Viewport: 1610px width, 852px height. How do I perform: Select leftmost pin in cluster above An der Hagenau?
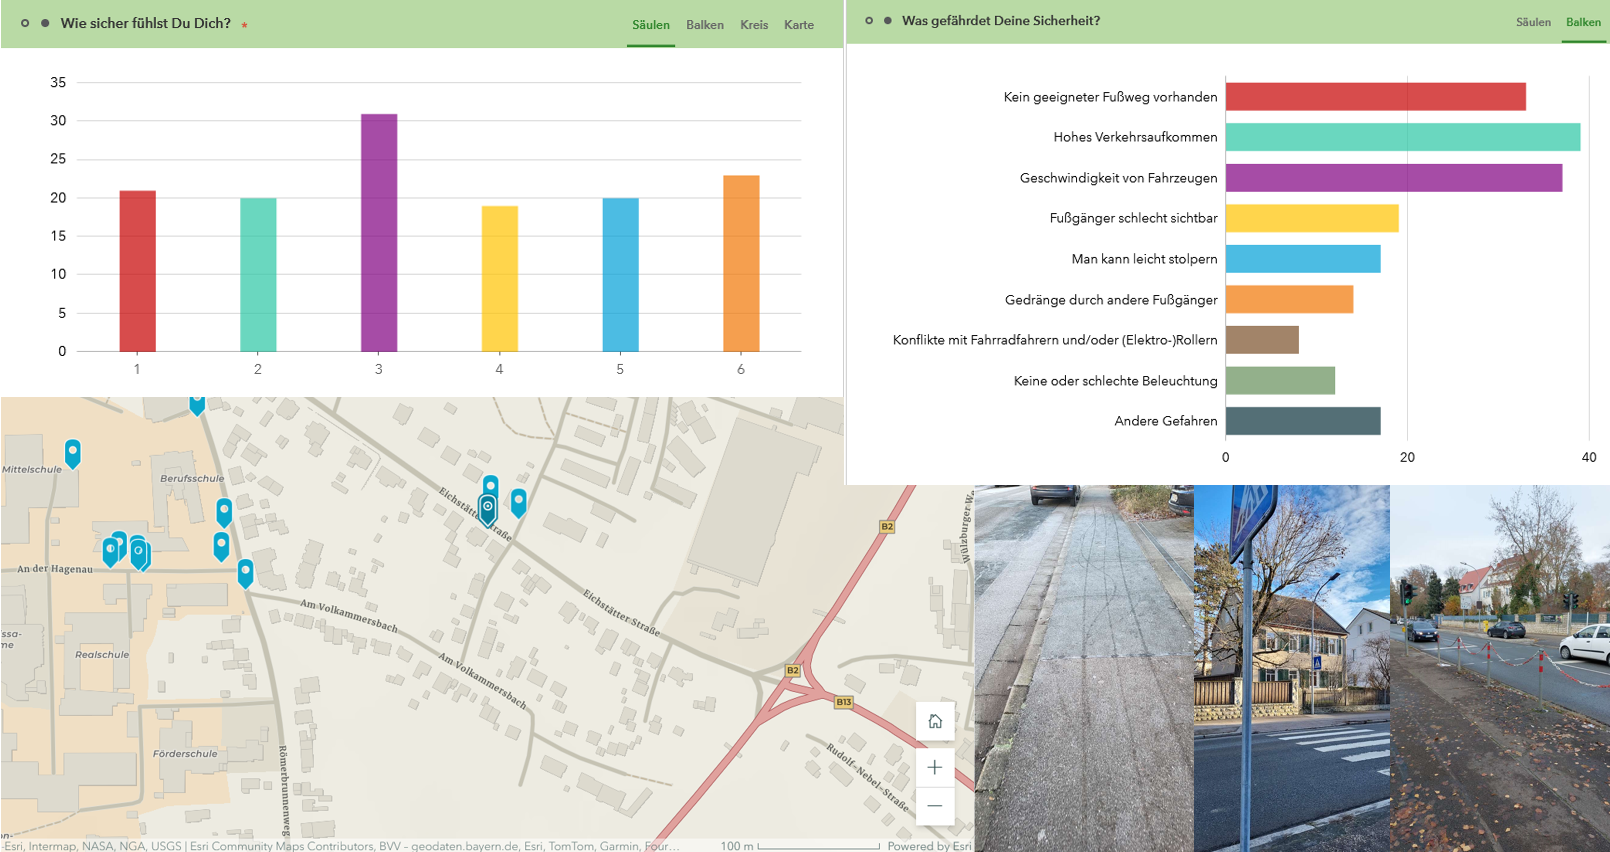tap(110, 551)
